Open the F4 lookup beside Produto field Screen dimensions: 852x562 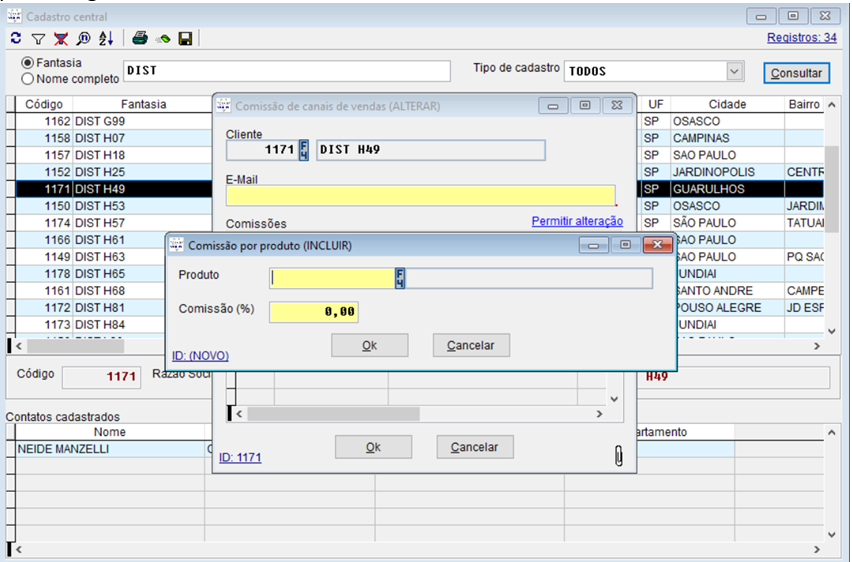[x=400, y=278]
